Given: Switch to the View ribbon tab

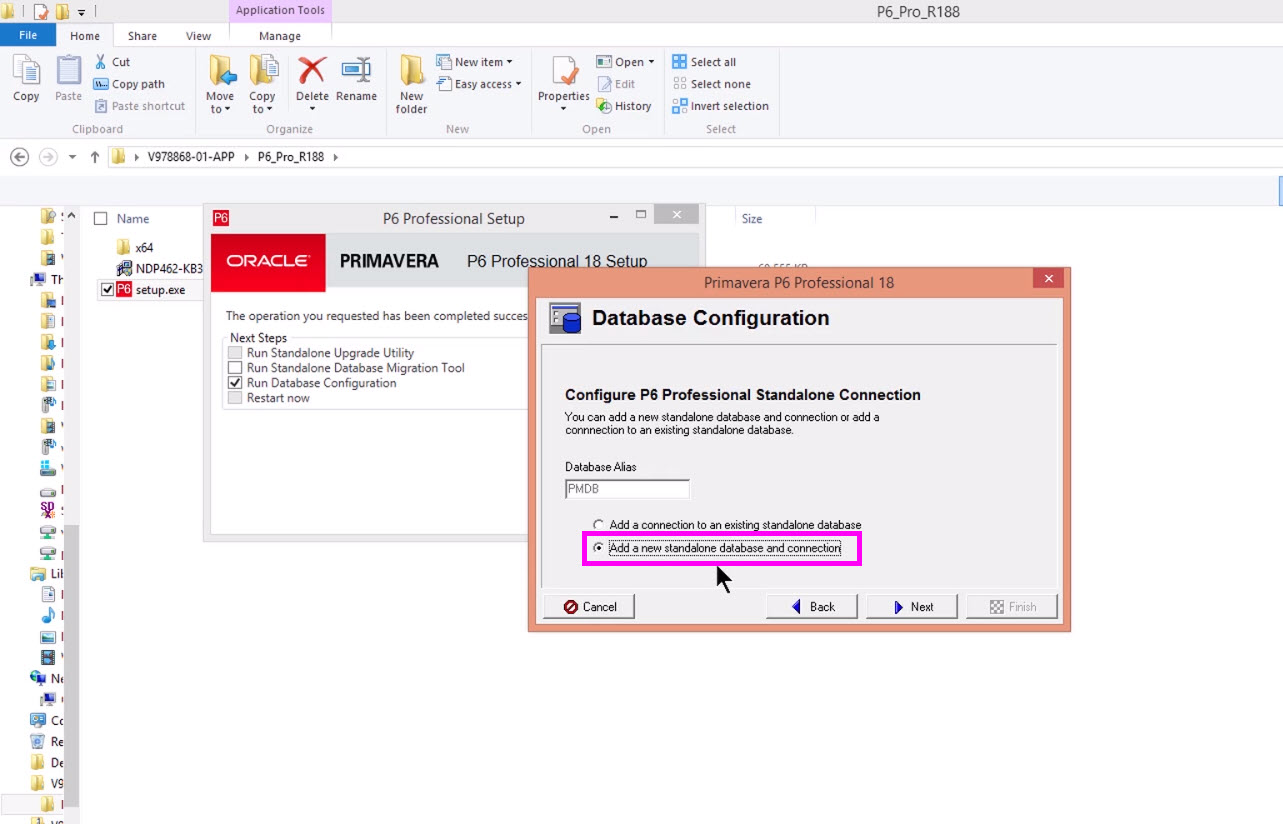Looking at the screenshot, I should tap(198, 36).
